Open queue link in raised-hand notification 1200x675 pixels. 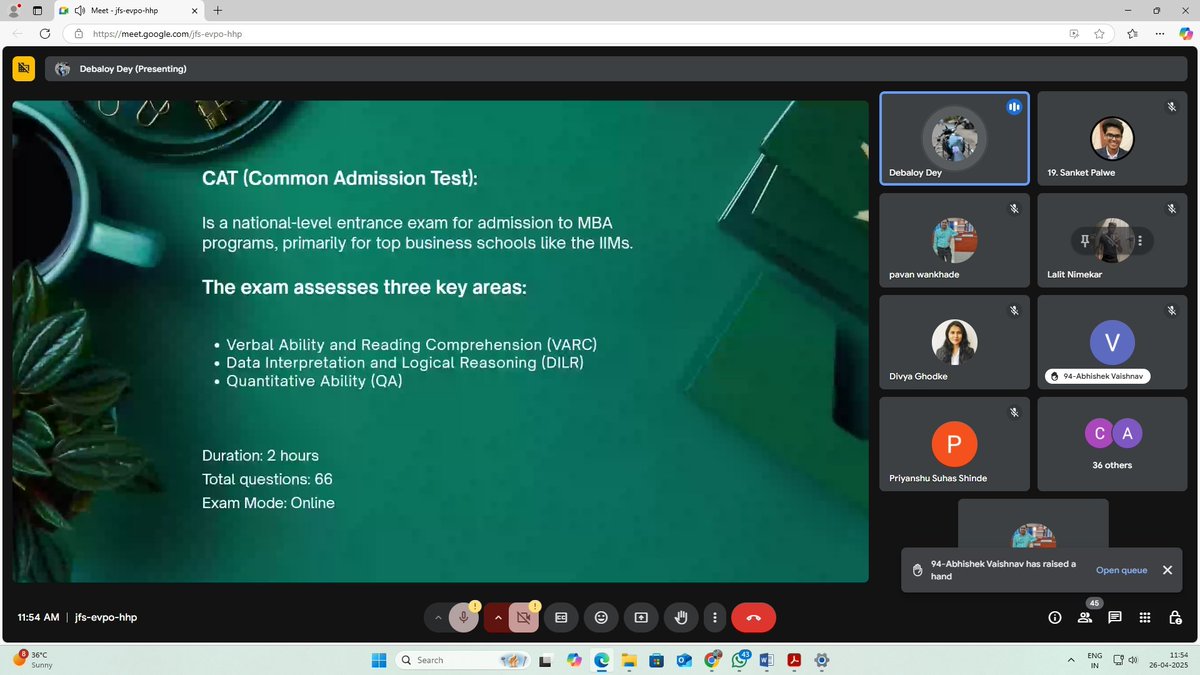(x=1121, y=570)
